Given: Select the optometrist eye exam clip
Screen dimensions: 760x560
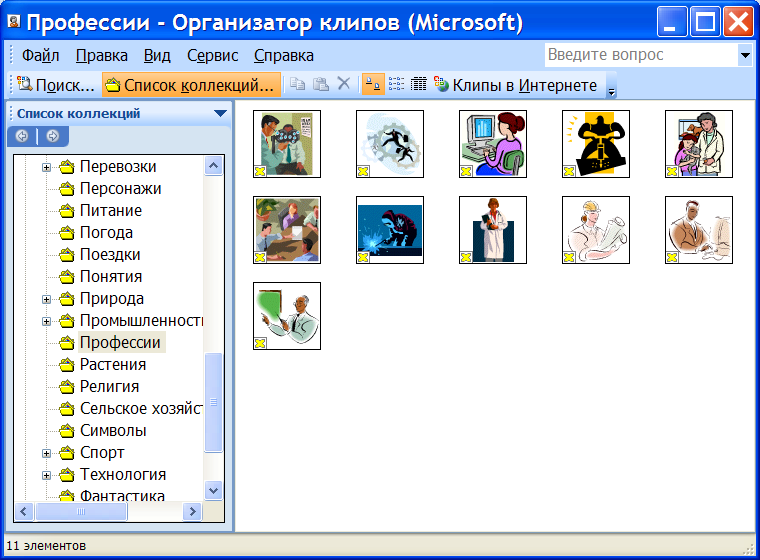Looking at the screenshot, I should coord(287,144).
